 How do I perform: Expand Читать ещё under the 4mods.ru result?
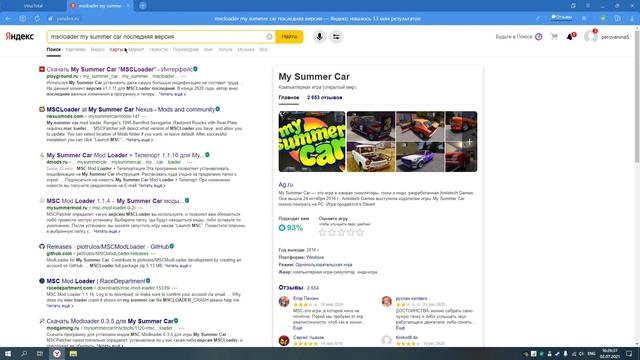[152, 186]
